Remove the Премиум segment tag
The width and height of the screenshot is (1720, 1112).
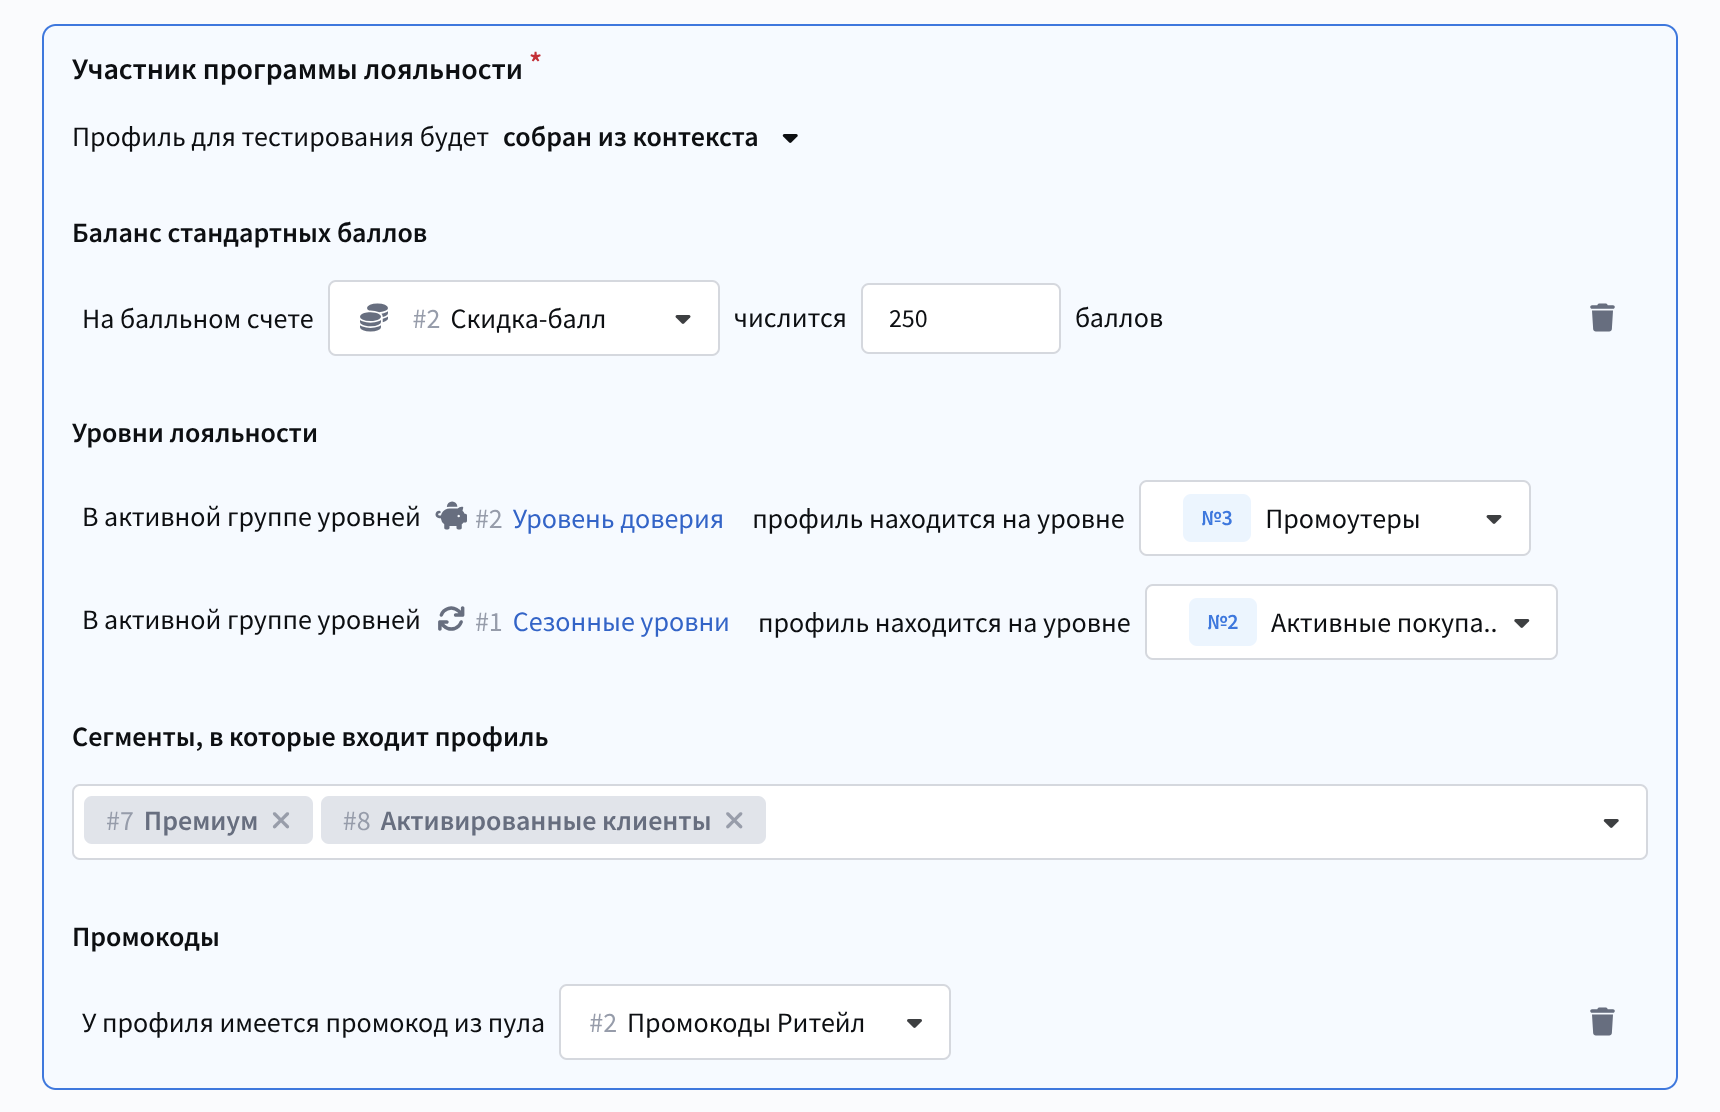281,821
